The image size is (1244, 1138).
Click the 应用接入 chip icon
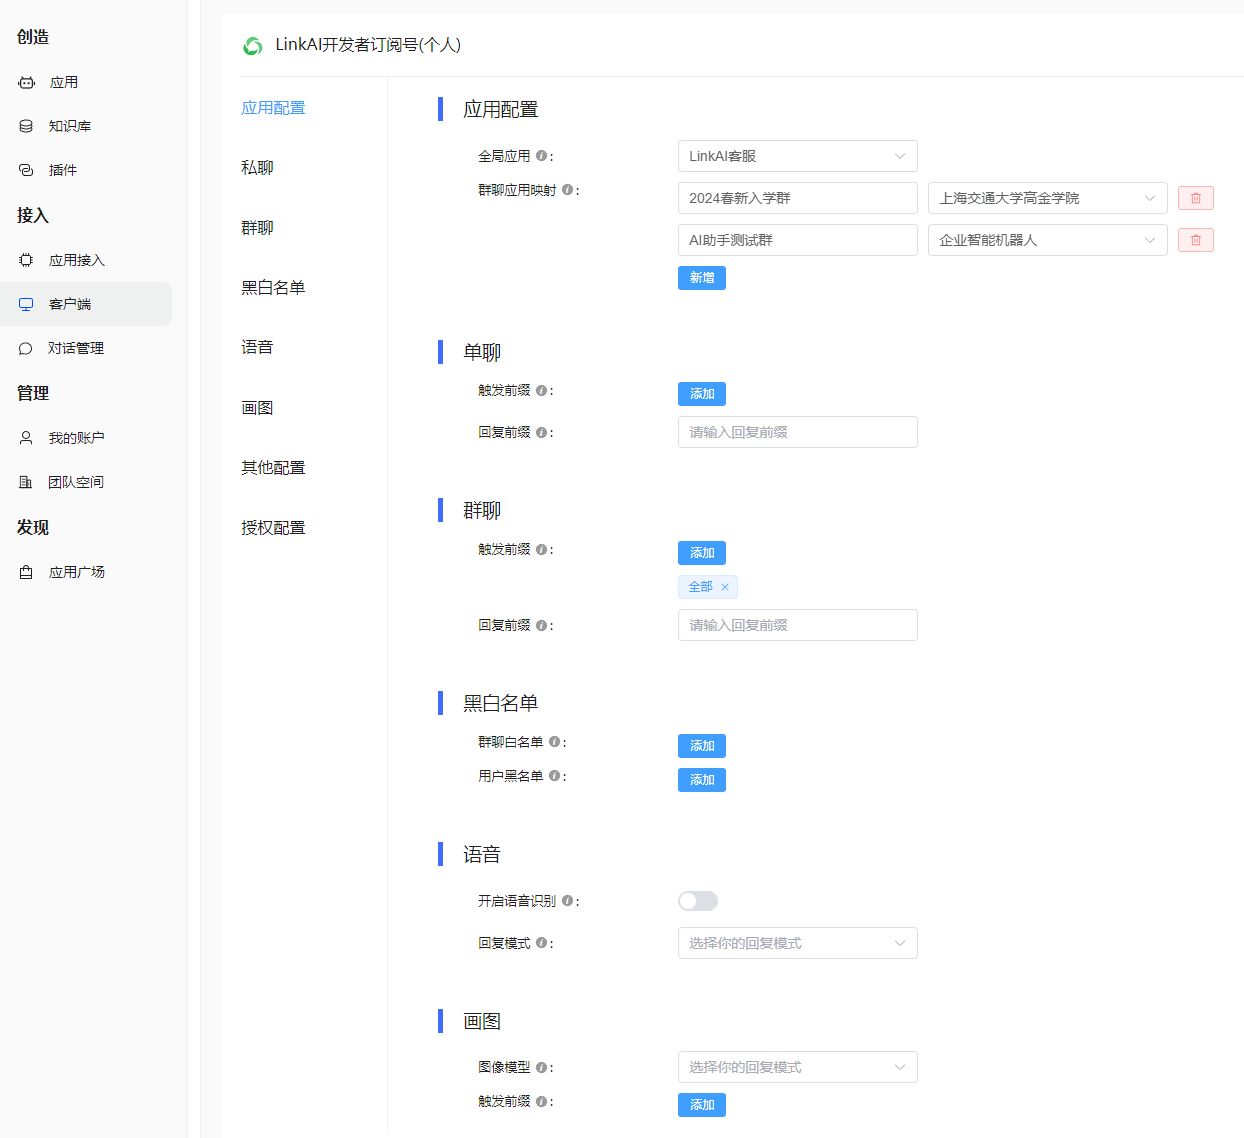tap(26, 260)
